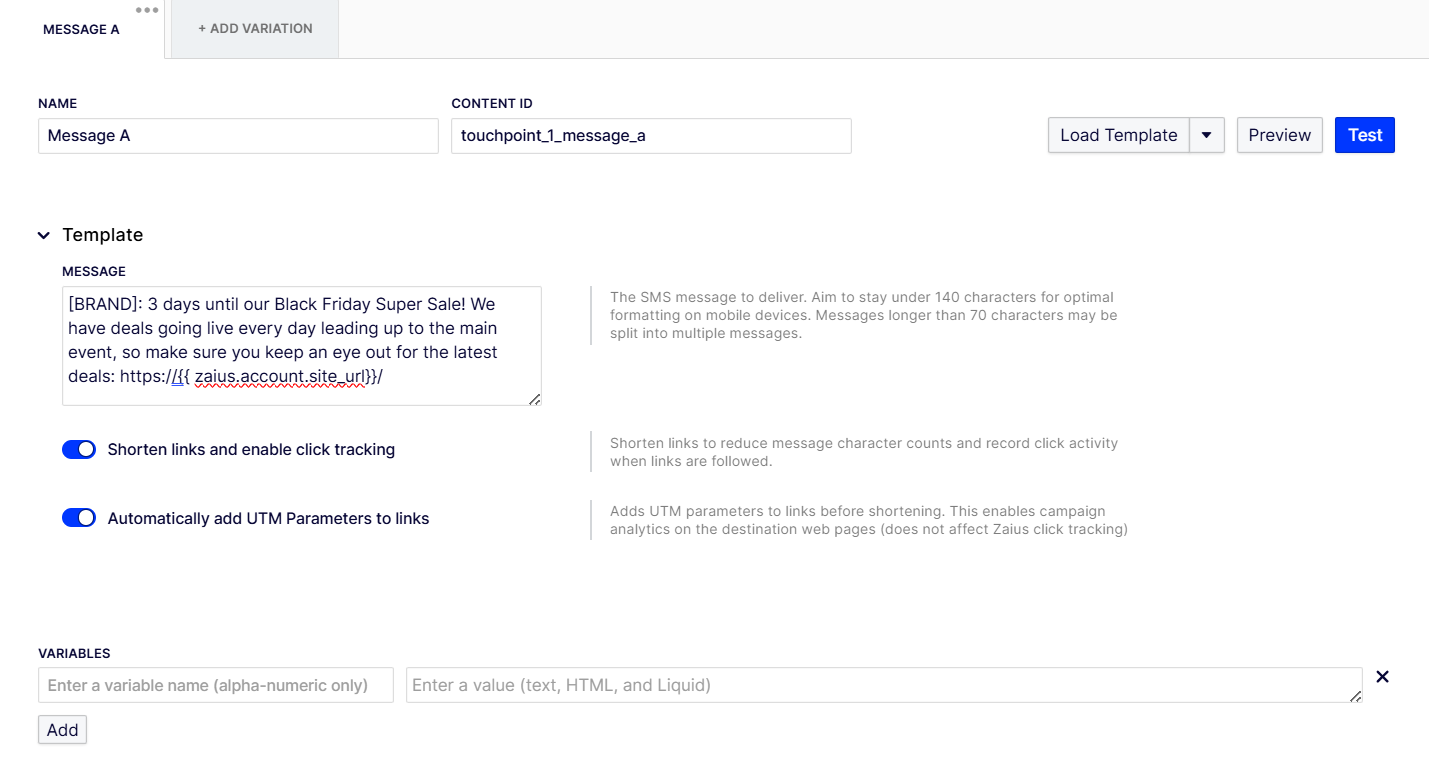Click the variable value text box
The width and height of the screenshot is (1429, 758).
tap(884, 685)
